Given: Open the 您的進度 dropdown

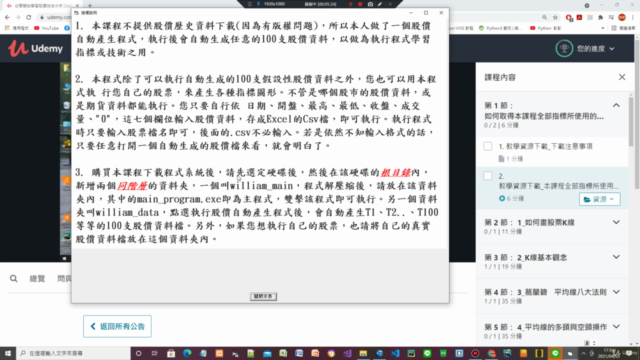Looking at the screenshot, I should pyautogui.click(x=595, y=49).
